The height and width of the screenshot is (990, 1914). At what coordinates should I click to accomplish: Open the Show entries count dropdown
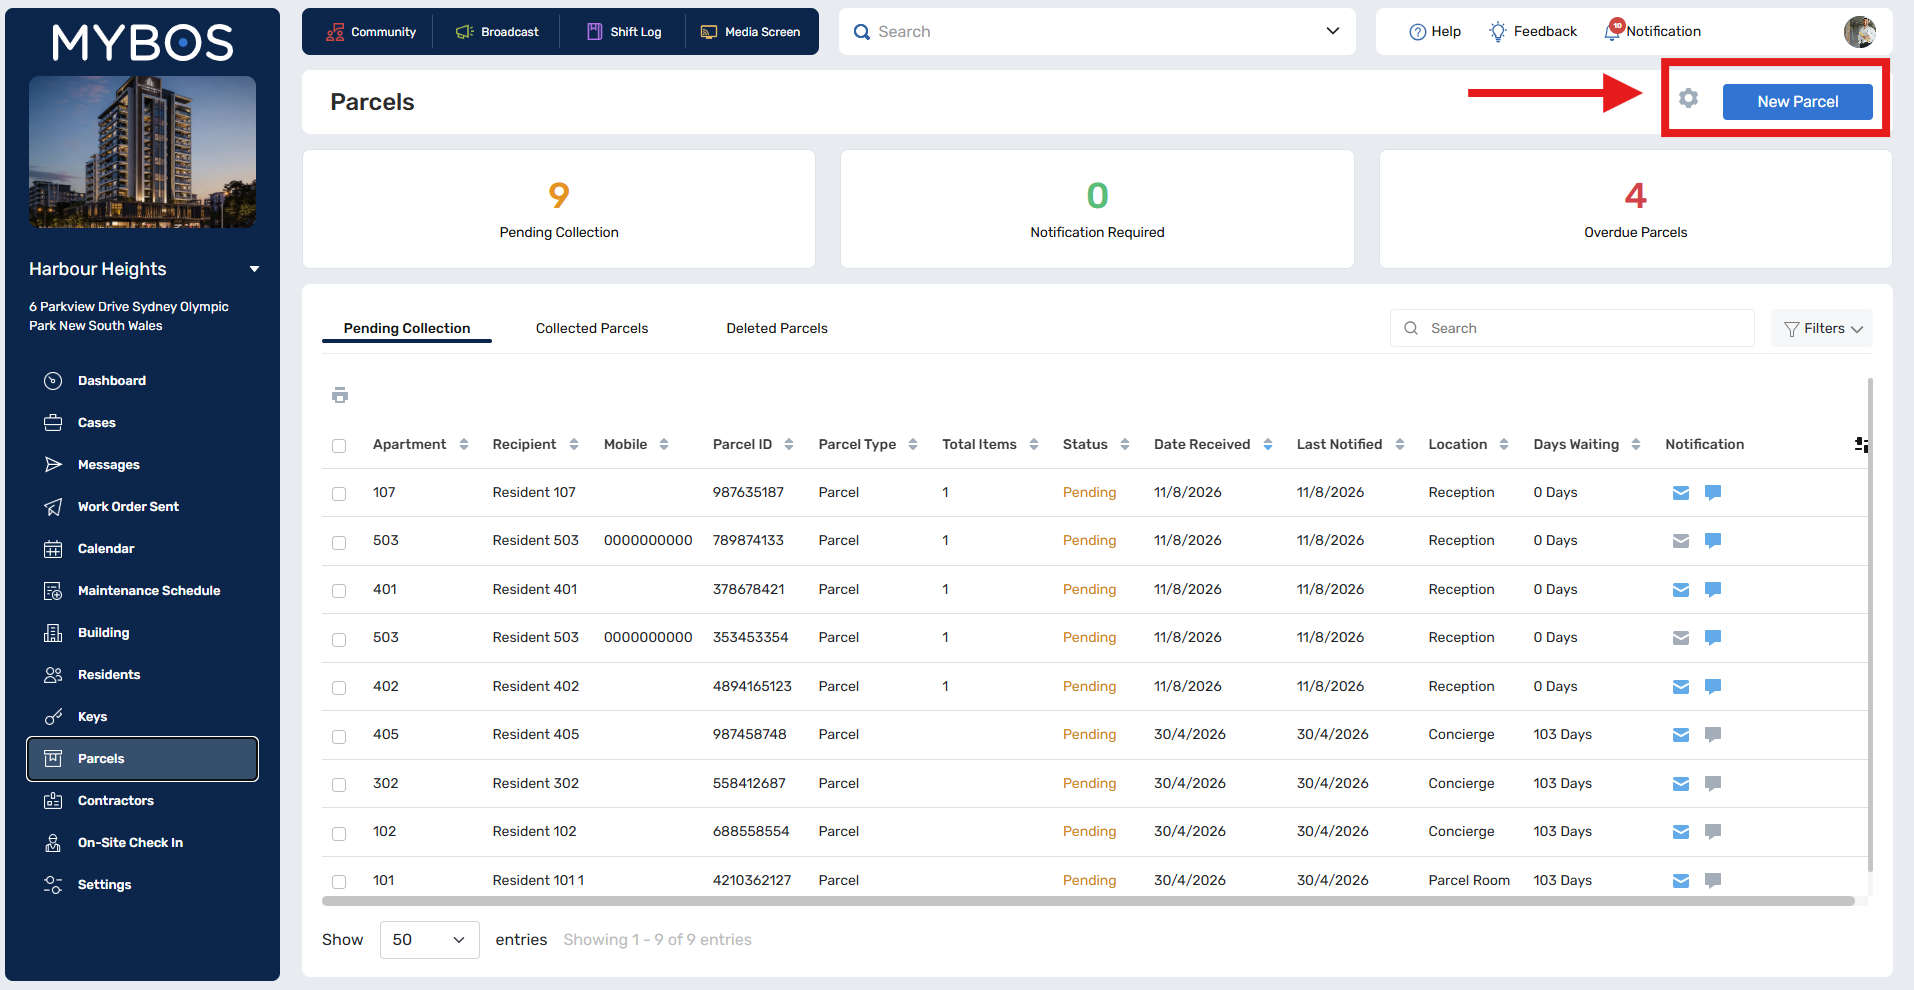429,940
